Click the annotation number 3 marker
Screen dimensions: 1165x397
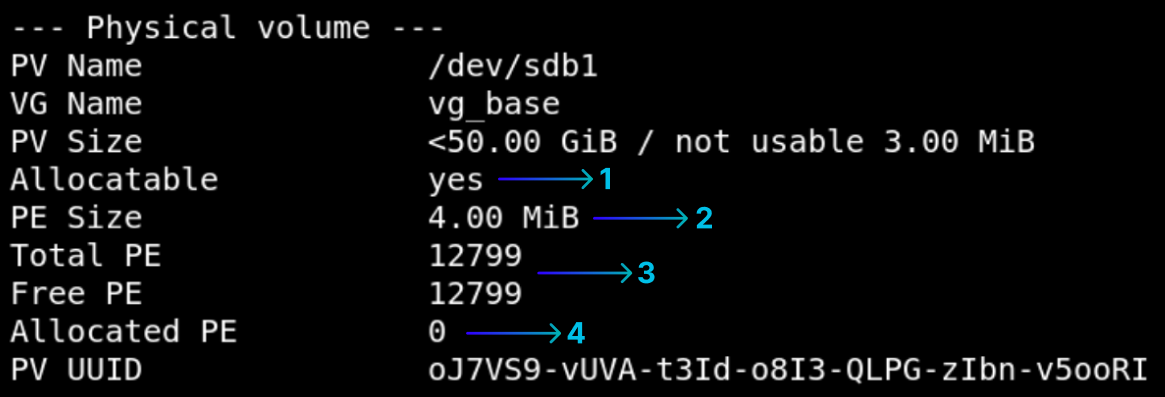pyautogui.click(x=646, y=274)
